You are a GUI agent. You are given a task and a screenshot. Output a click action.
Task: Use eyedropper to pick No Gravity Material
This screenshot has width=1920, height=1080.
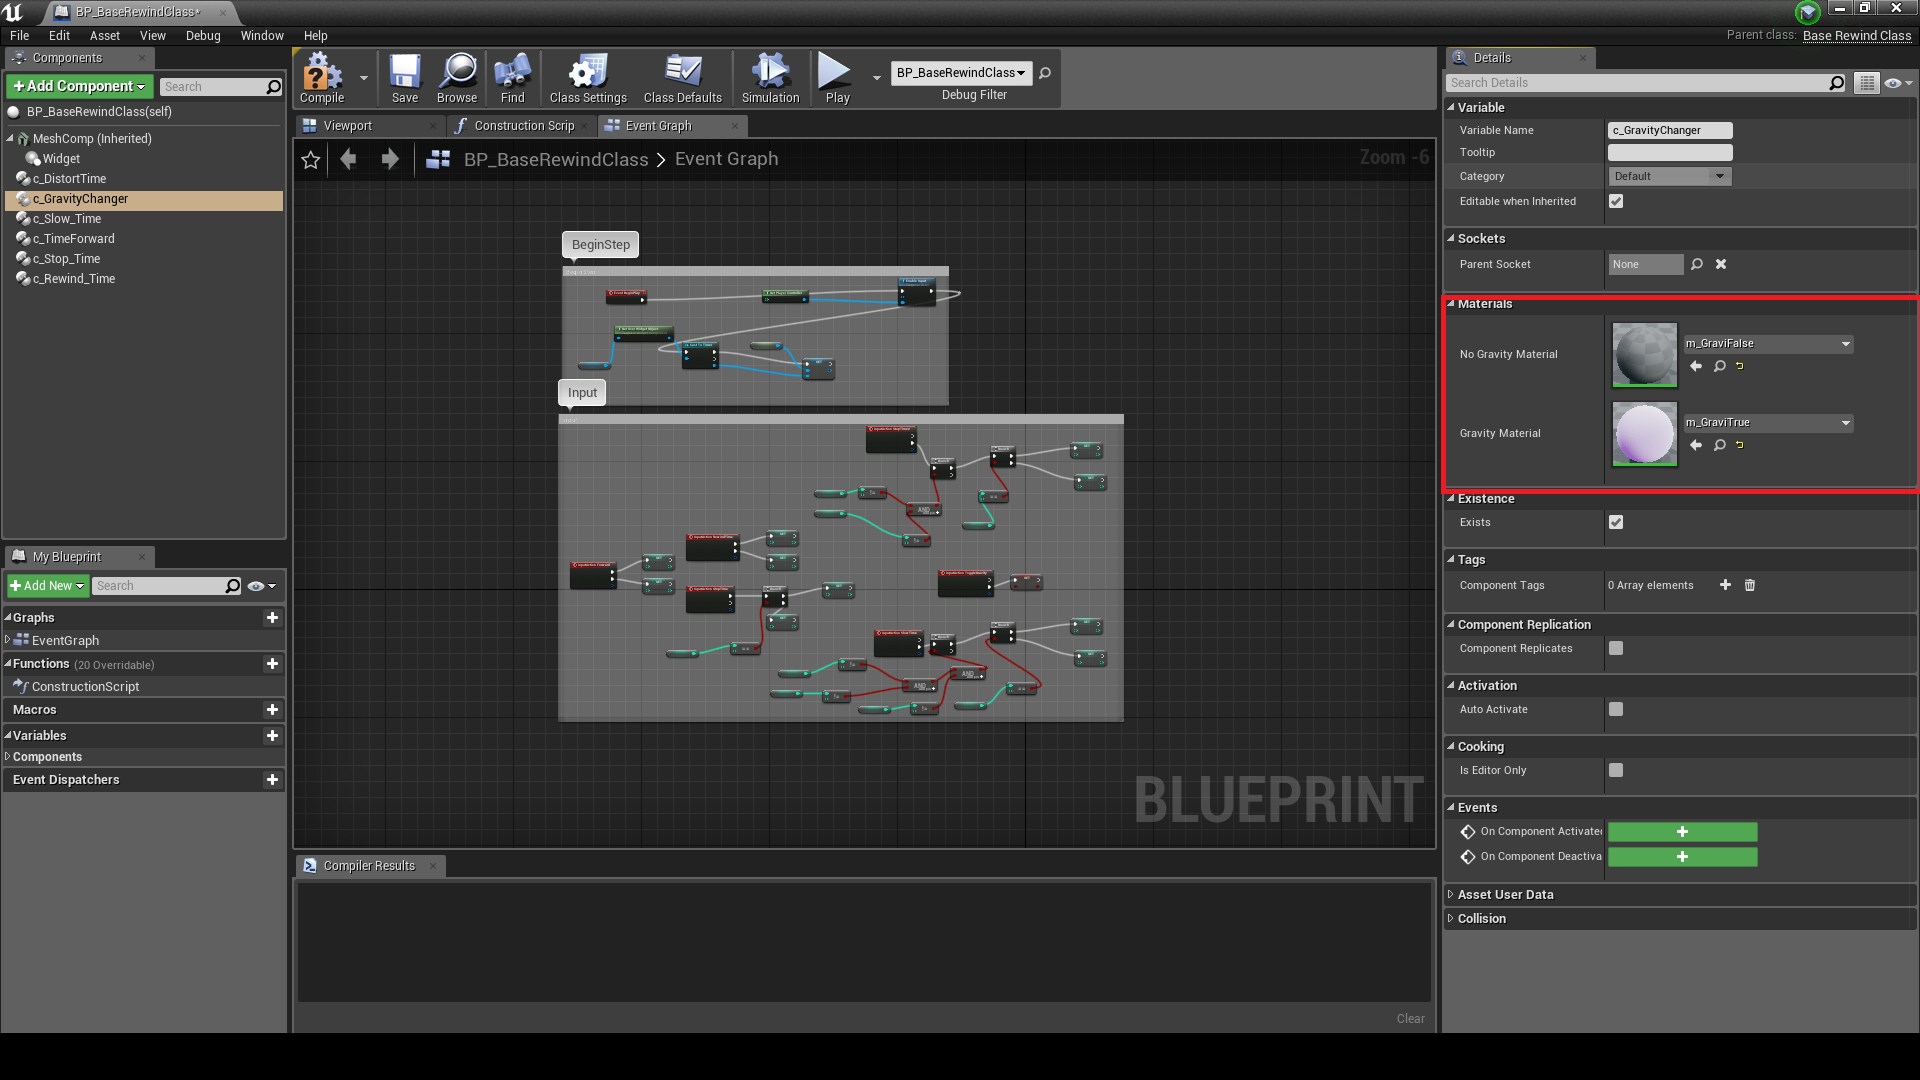[x=1719, y=366]
